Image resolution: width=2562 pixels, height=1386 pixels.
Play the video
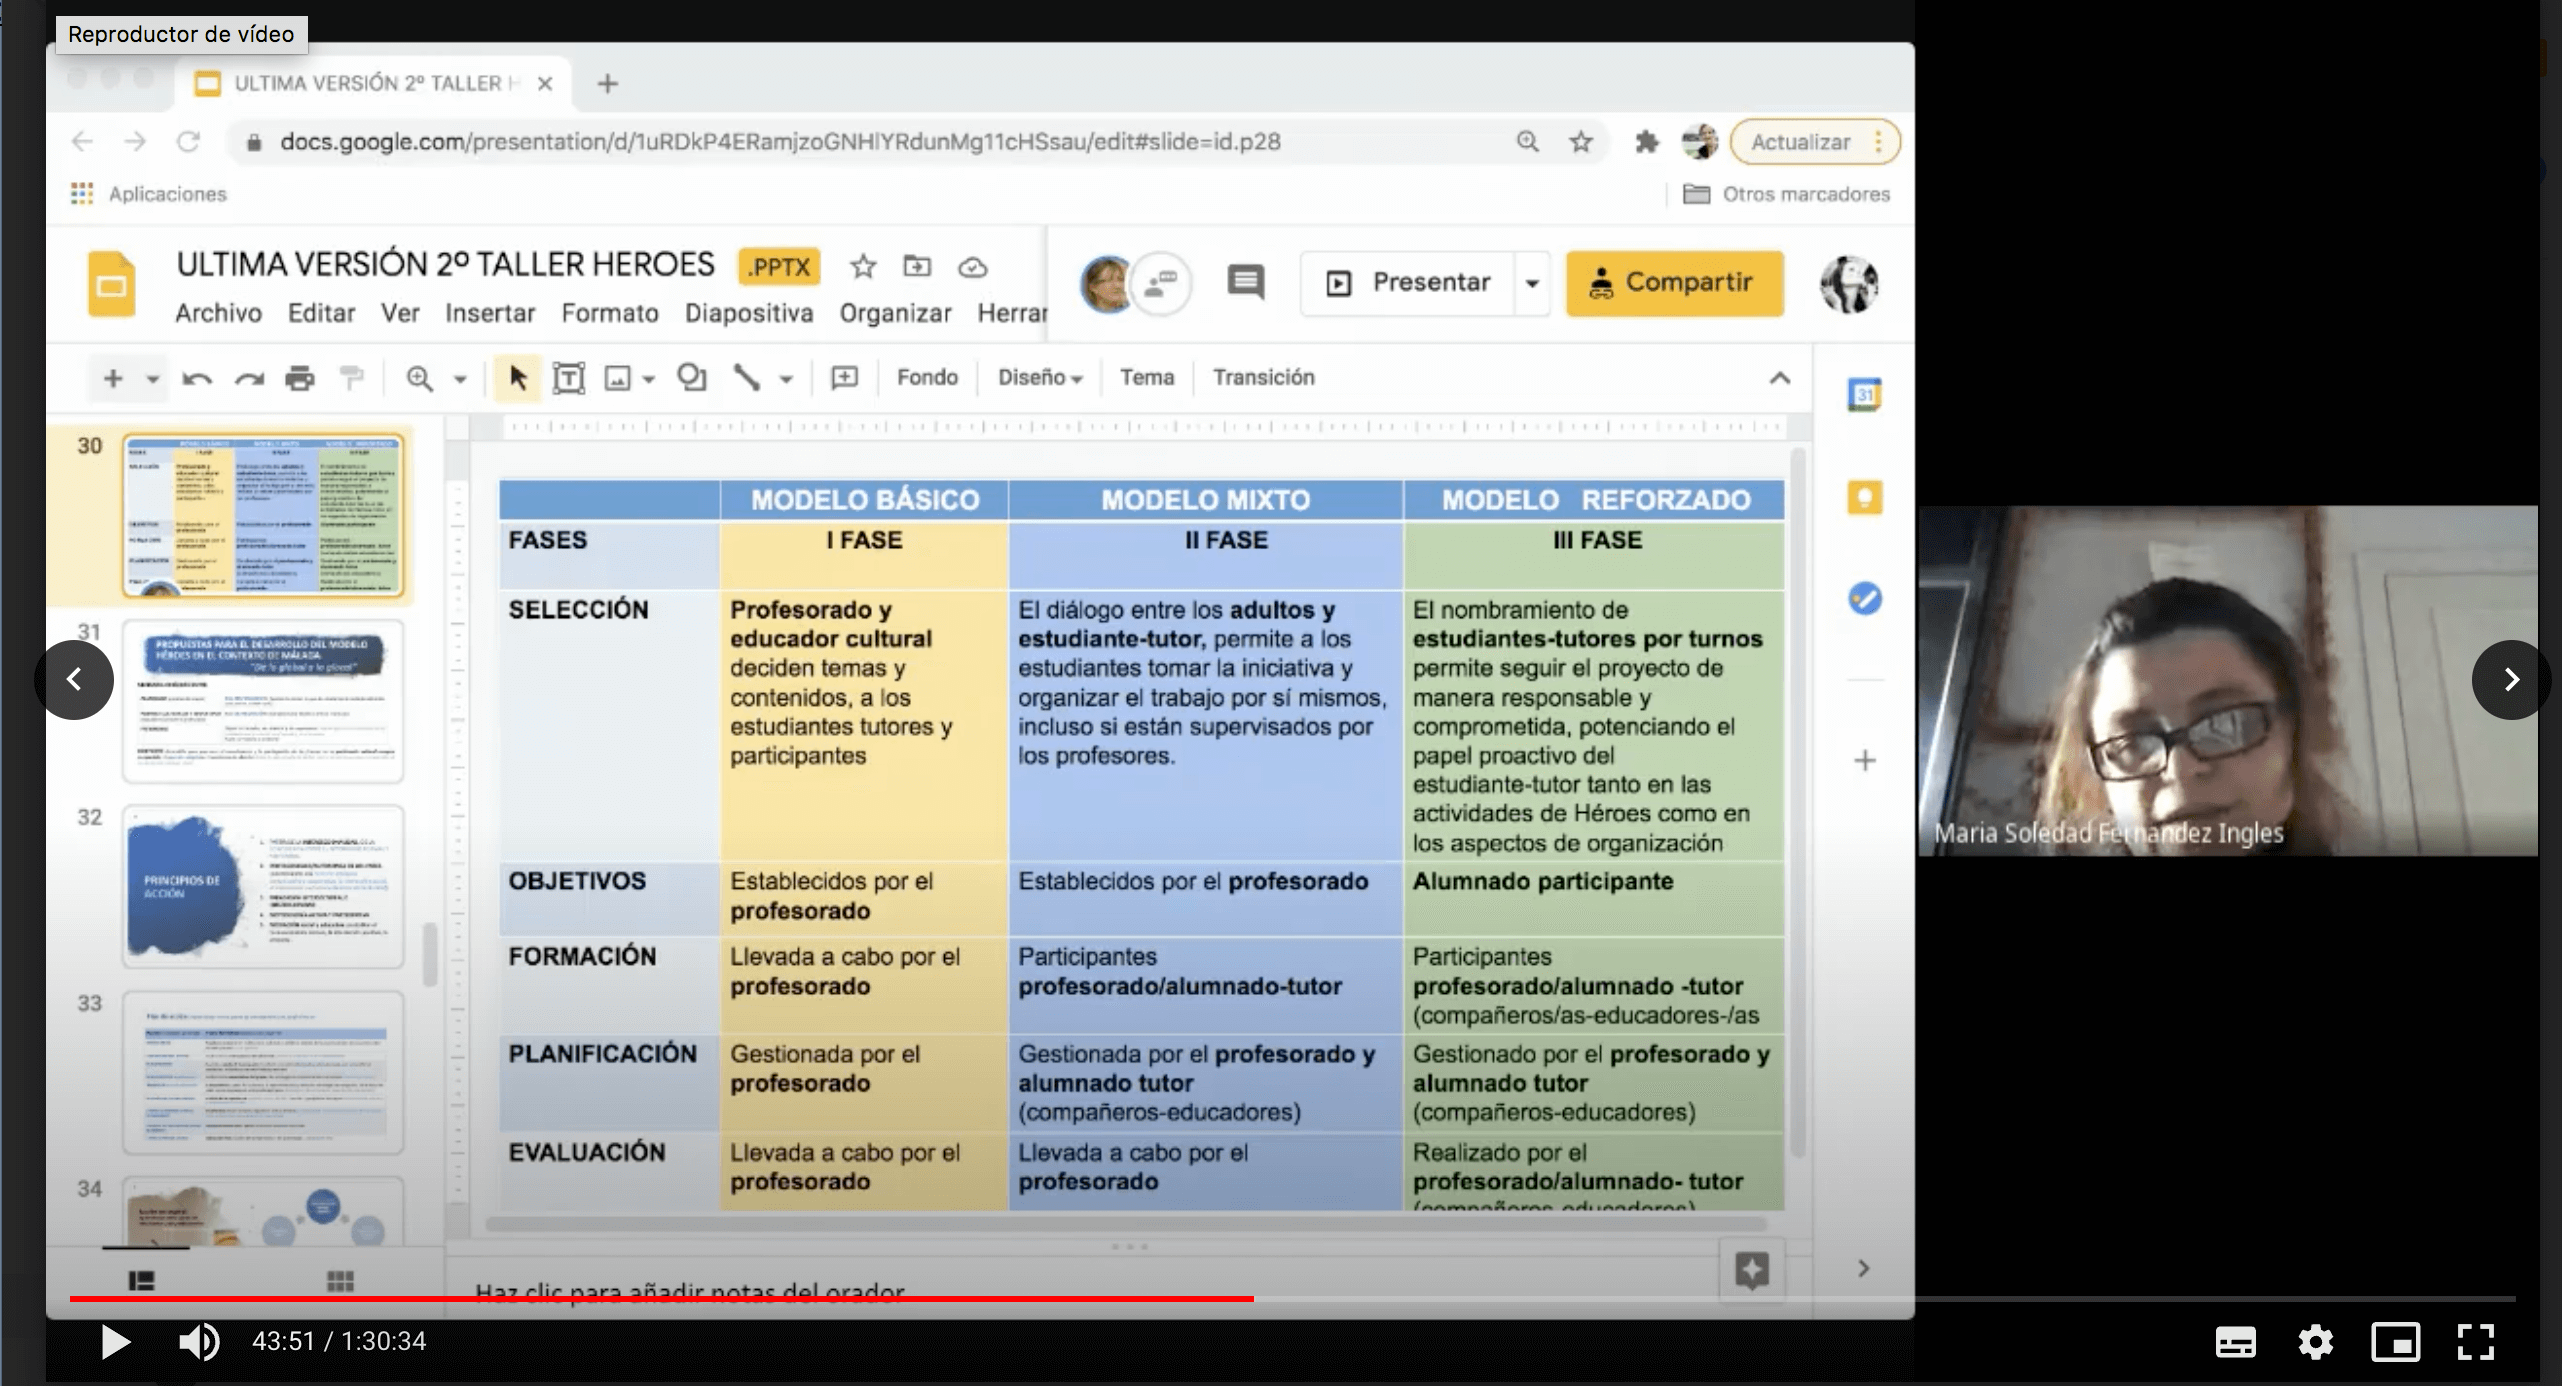(116, 1342)
